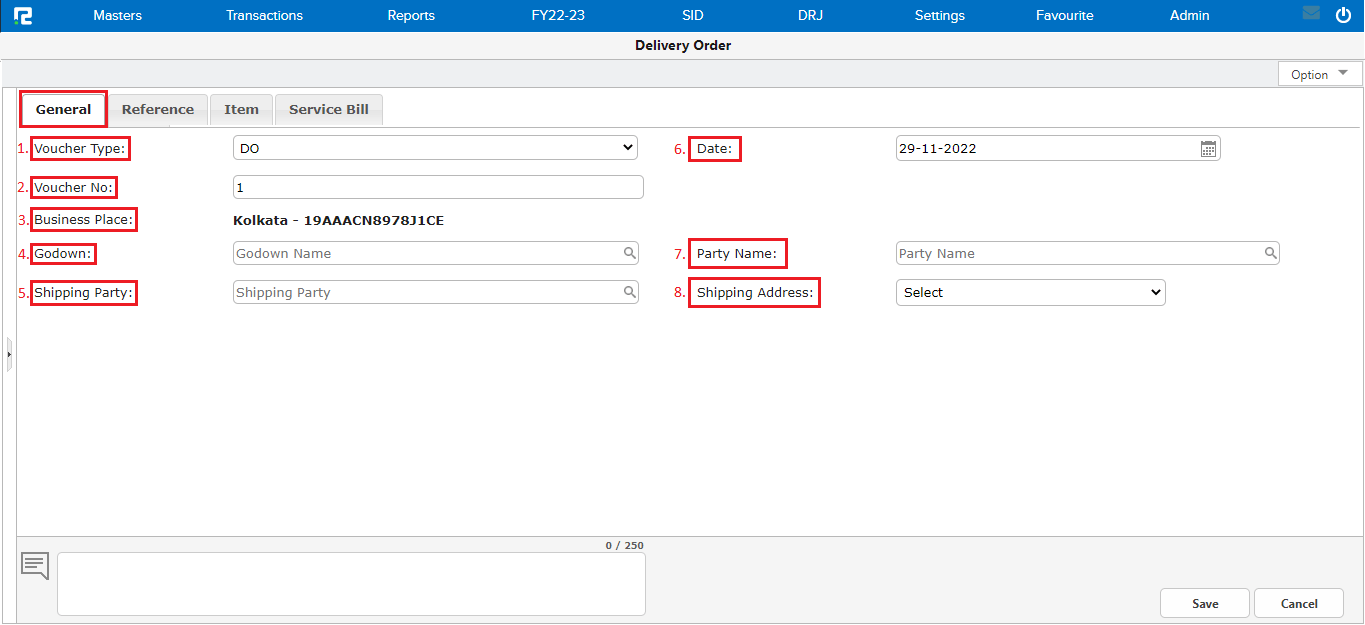The image size is (1365, 625).
Task: Click the Godown Name search magnifier icon
Action: pos(630,253)
